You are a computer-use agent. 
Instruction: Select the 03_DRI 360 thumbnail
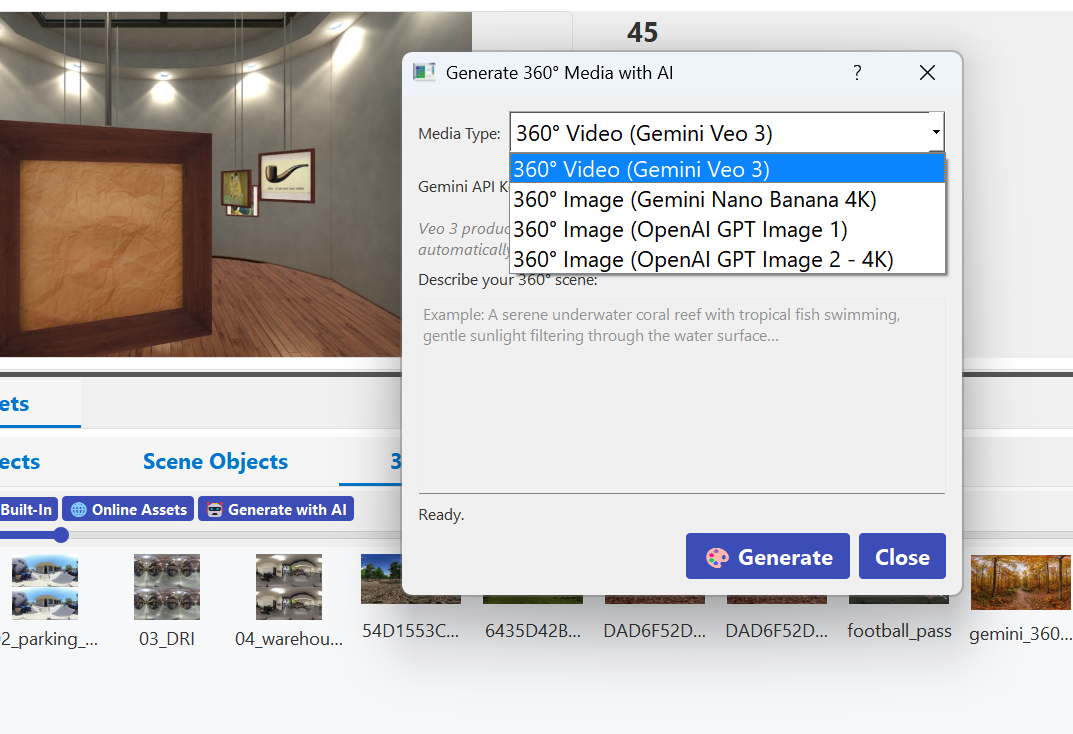click(x=167, y=587)
